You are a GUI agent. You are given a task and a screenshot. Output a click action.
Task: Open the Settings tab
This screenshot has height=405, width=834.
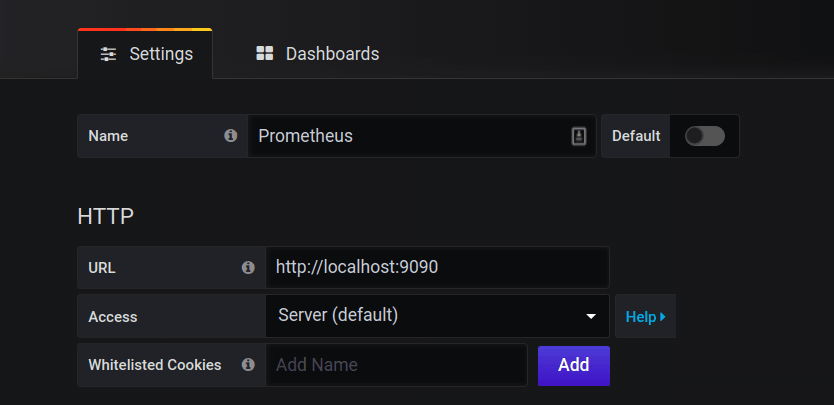145,54
